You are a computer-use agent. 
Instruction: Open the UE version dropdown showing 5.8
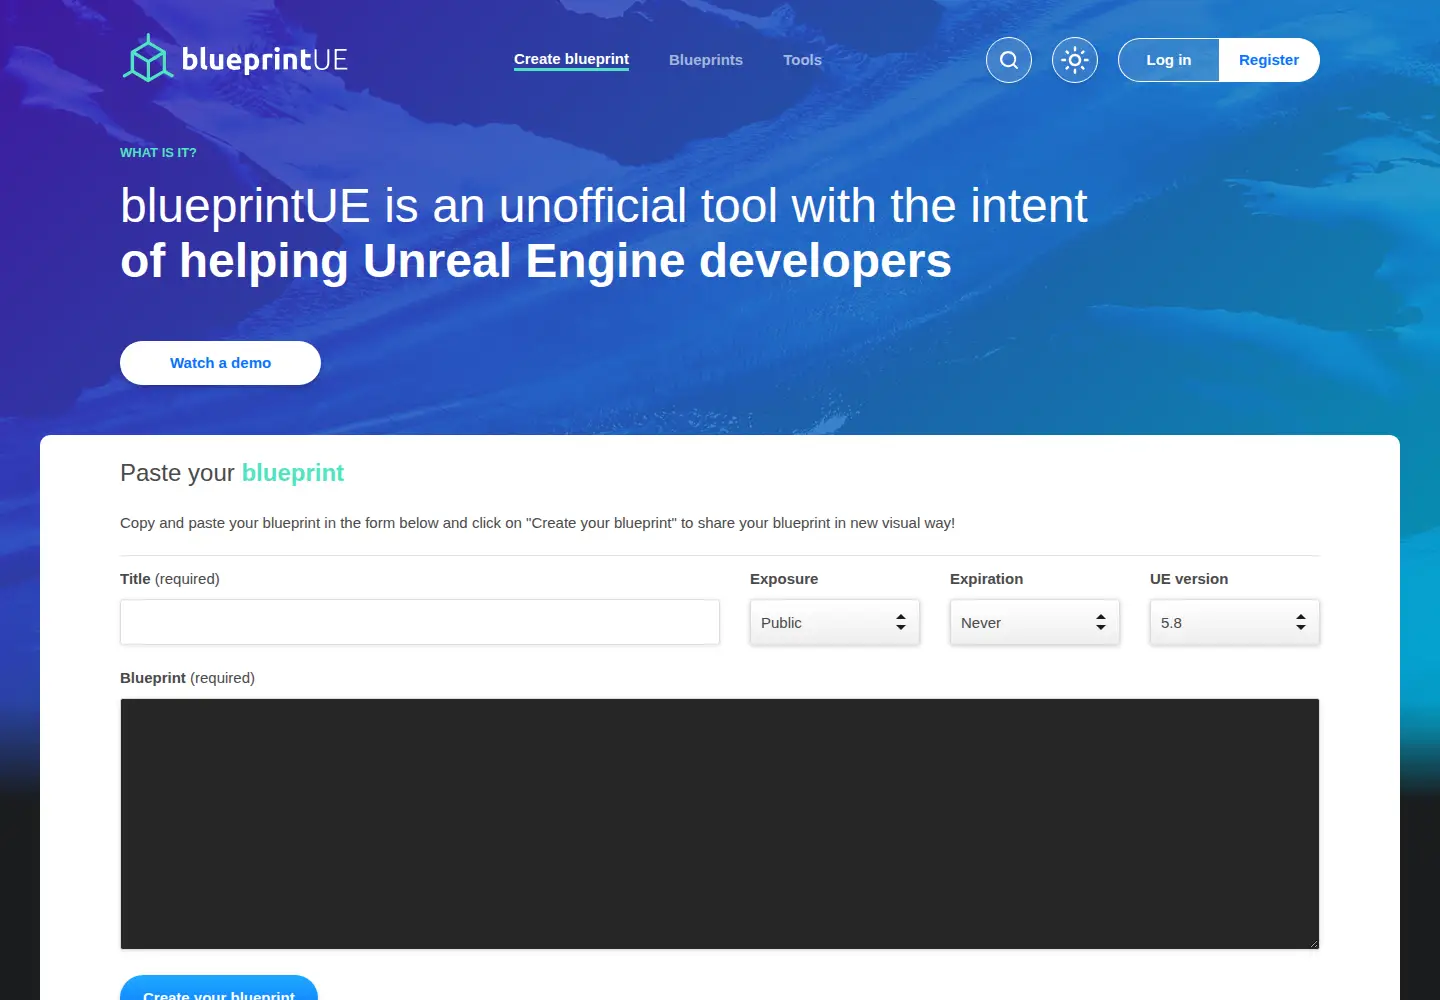tap(1235, 622)
